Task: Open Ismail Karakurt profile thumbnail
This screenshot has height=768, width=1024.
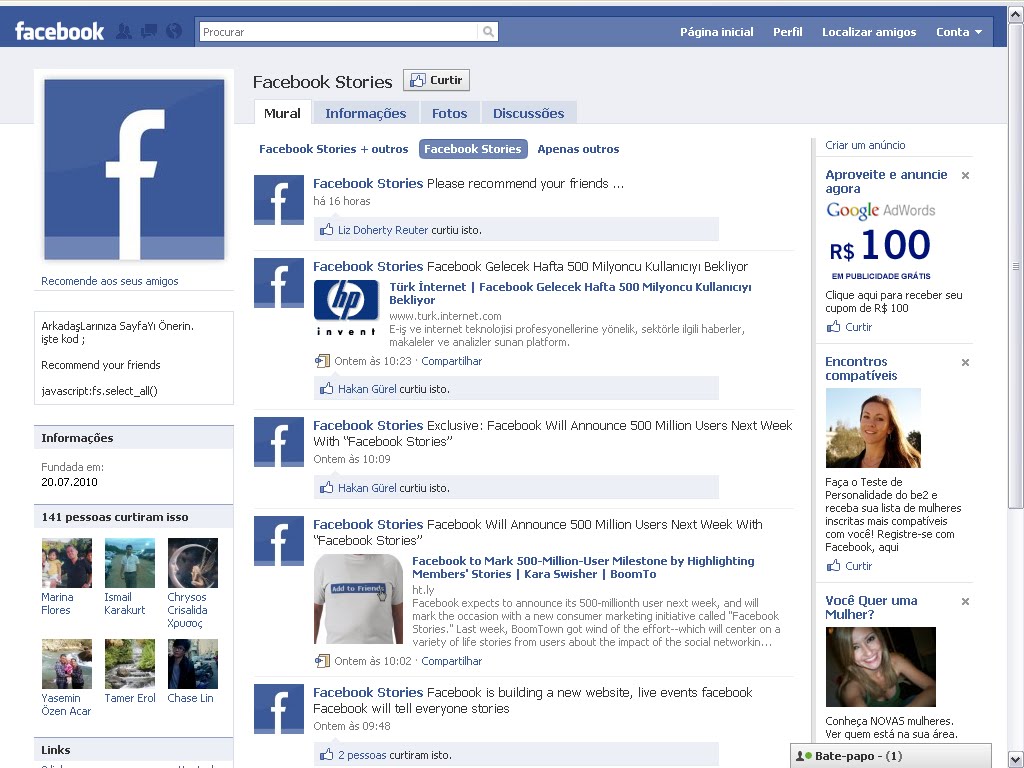Action: pos(130,563)
